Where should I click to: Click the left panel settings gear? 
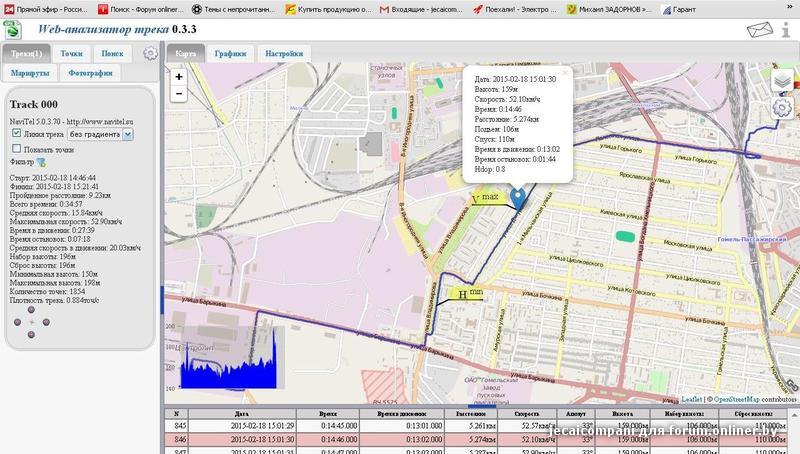tap(150, 53)
